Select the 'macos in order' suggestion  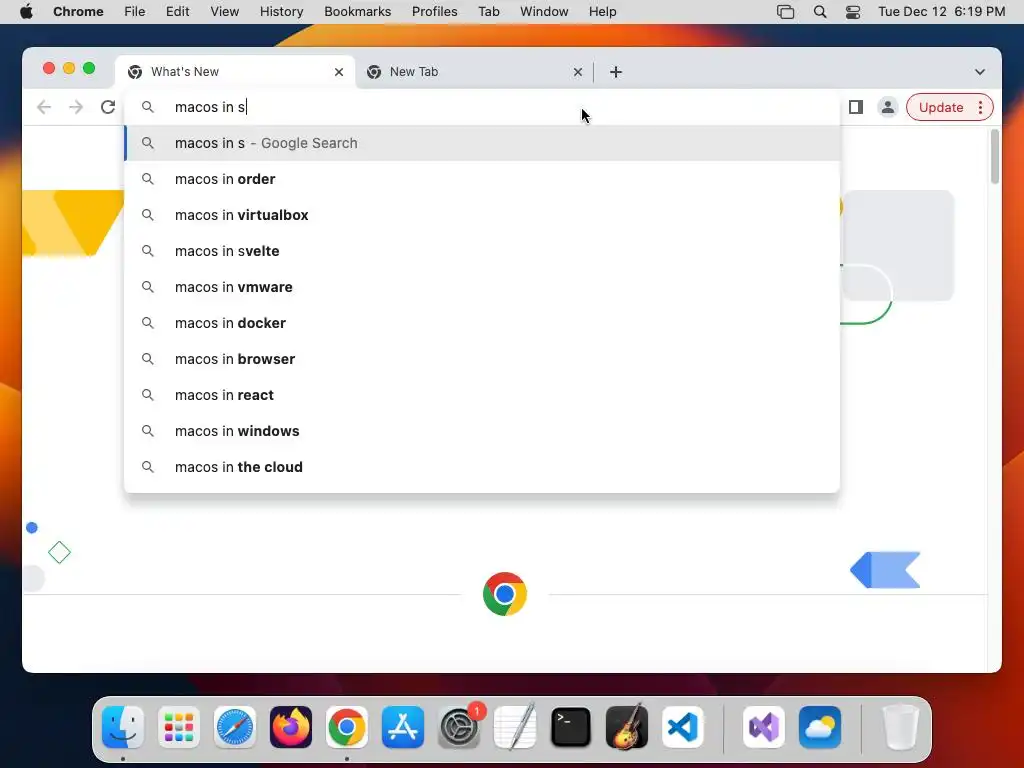tap(482, 179)
